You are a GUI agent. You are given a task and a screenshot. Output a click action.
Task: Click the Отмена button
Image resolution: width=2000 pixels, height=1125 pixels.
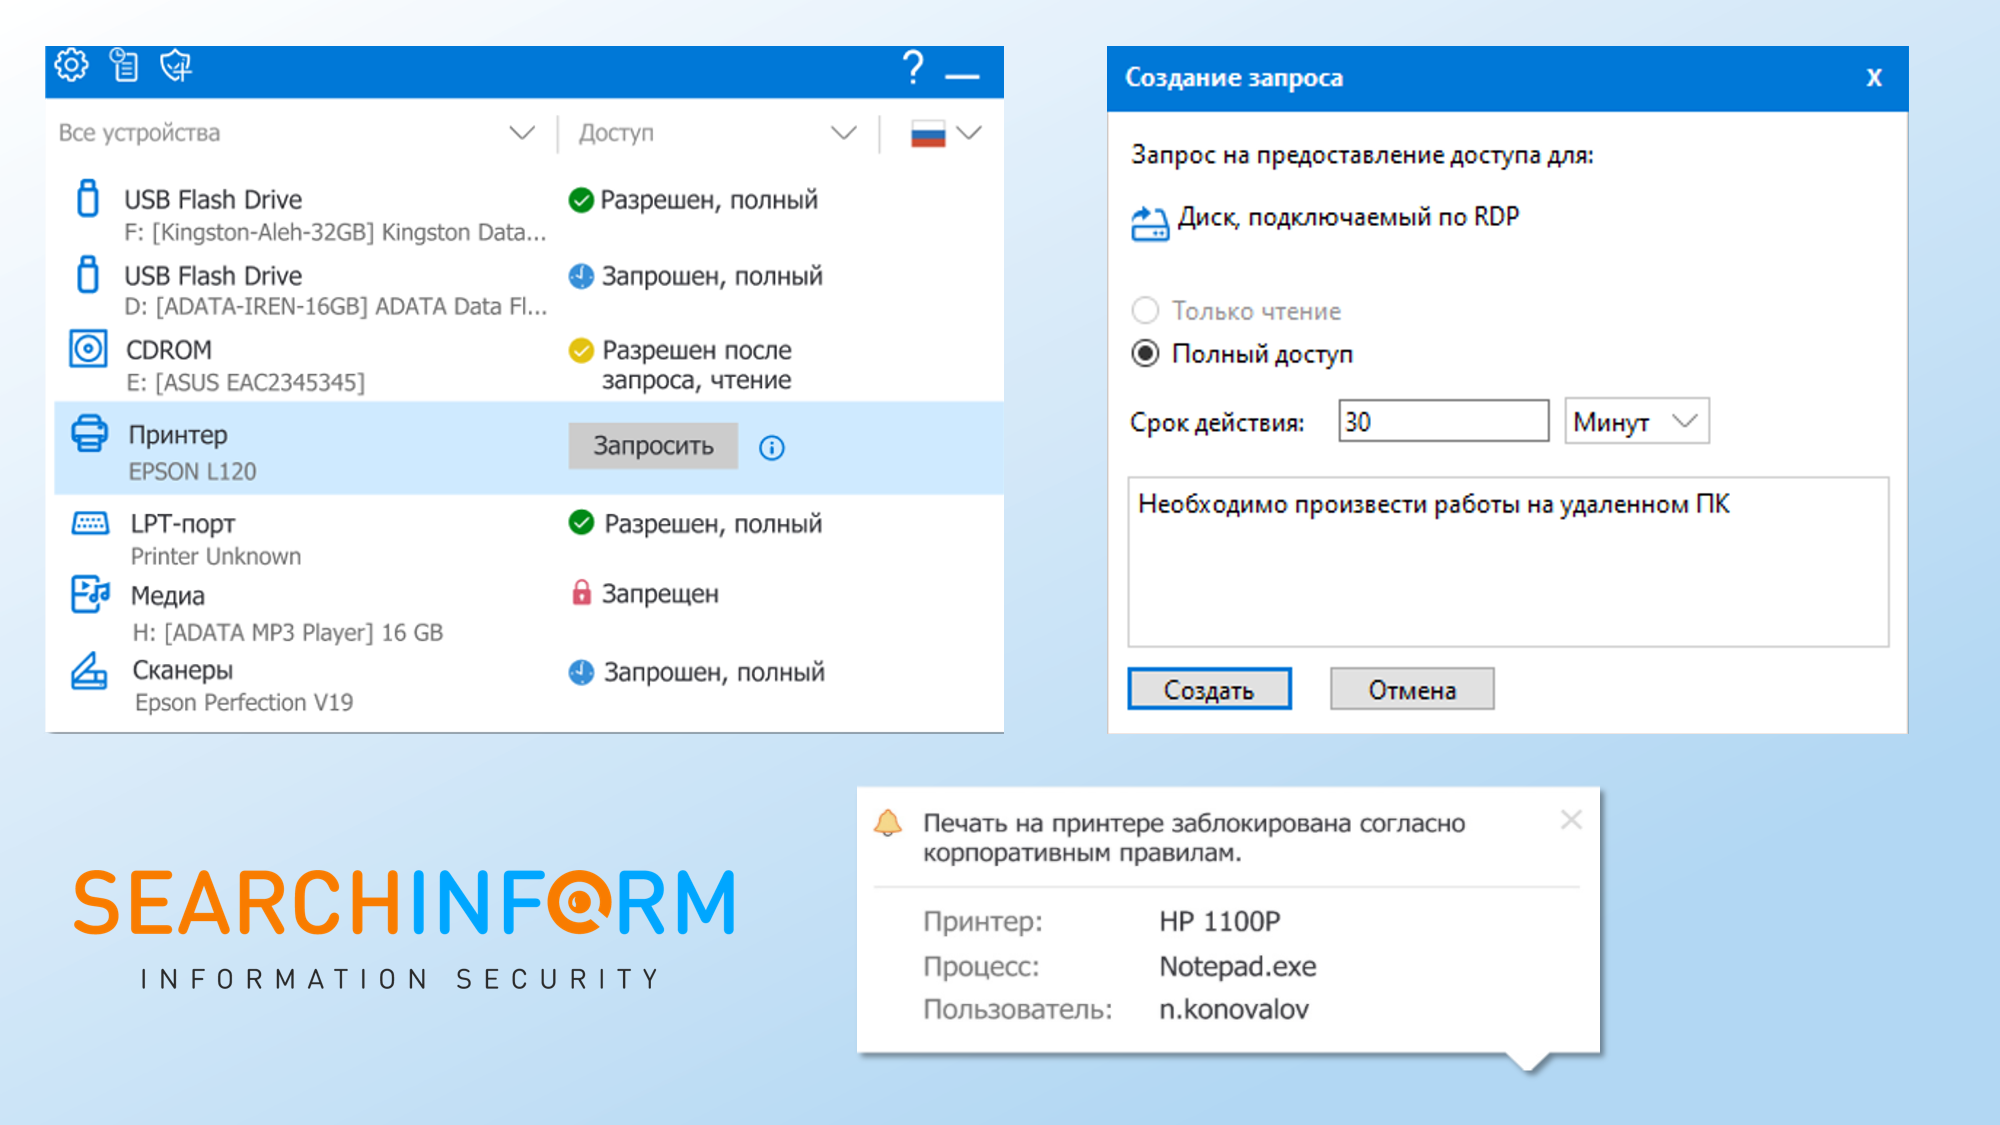tap(1412, 690)
